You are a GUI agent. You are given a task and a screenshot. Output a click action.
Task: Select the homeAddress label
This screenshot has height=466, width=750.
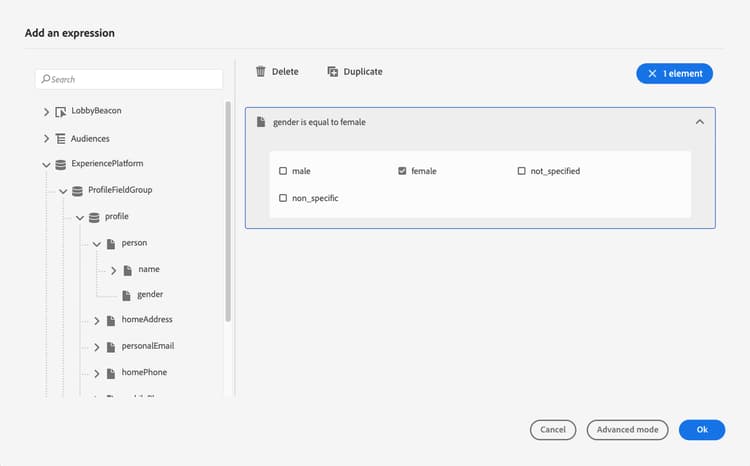[147, 320]
